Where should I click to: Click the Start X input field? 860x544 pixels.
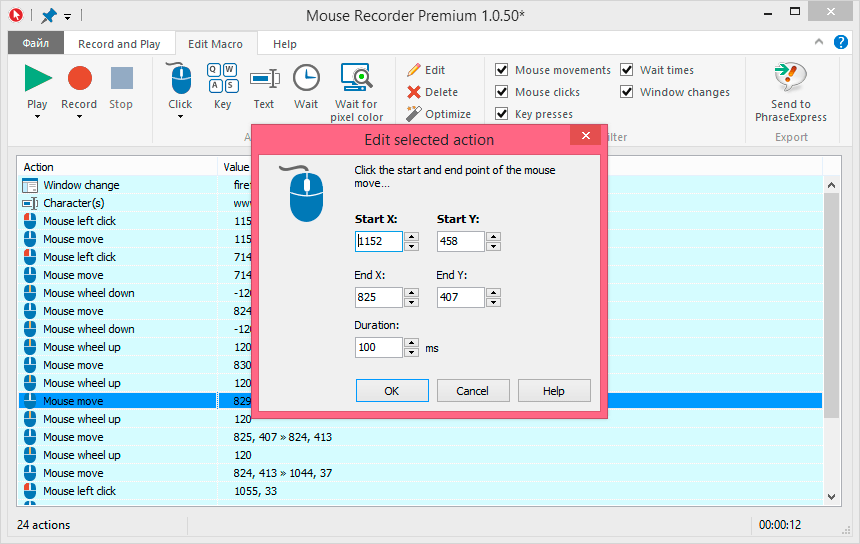click(379, 241)
